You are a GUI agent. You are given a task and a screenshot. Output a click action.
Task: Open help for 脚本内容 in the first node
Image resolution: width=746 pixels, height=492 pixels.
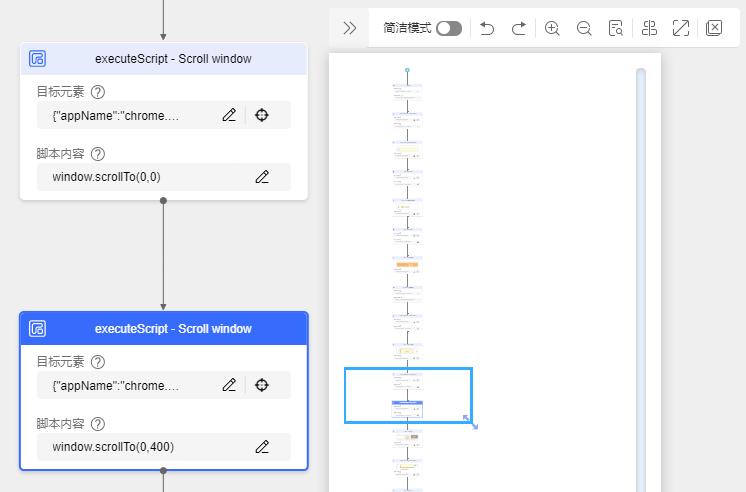[x=98, y=154]
